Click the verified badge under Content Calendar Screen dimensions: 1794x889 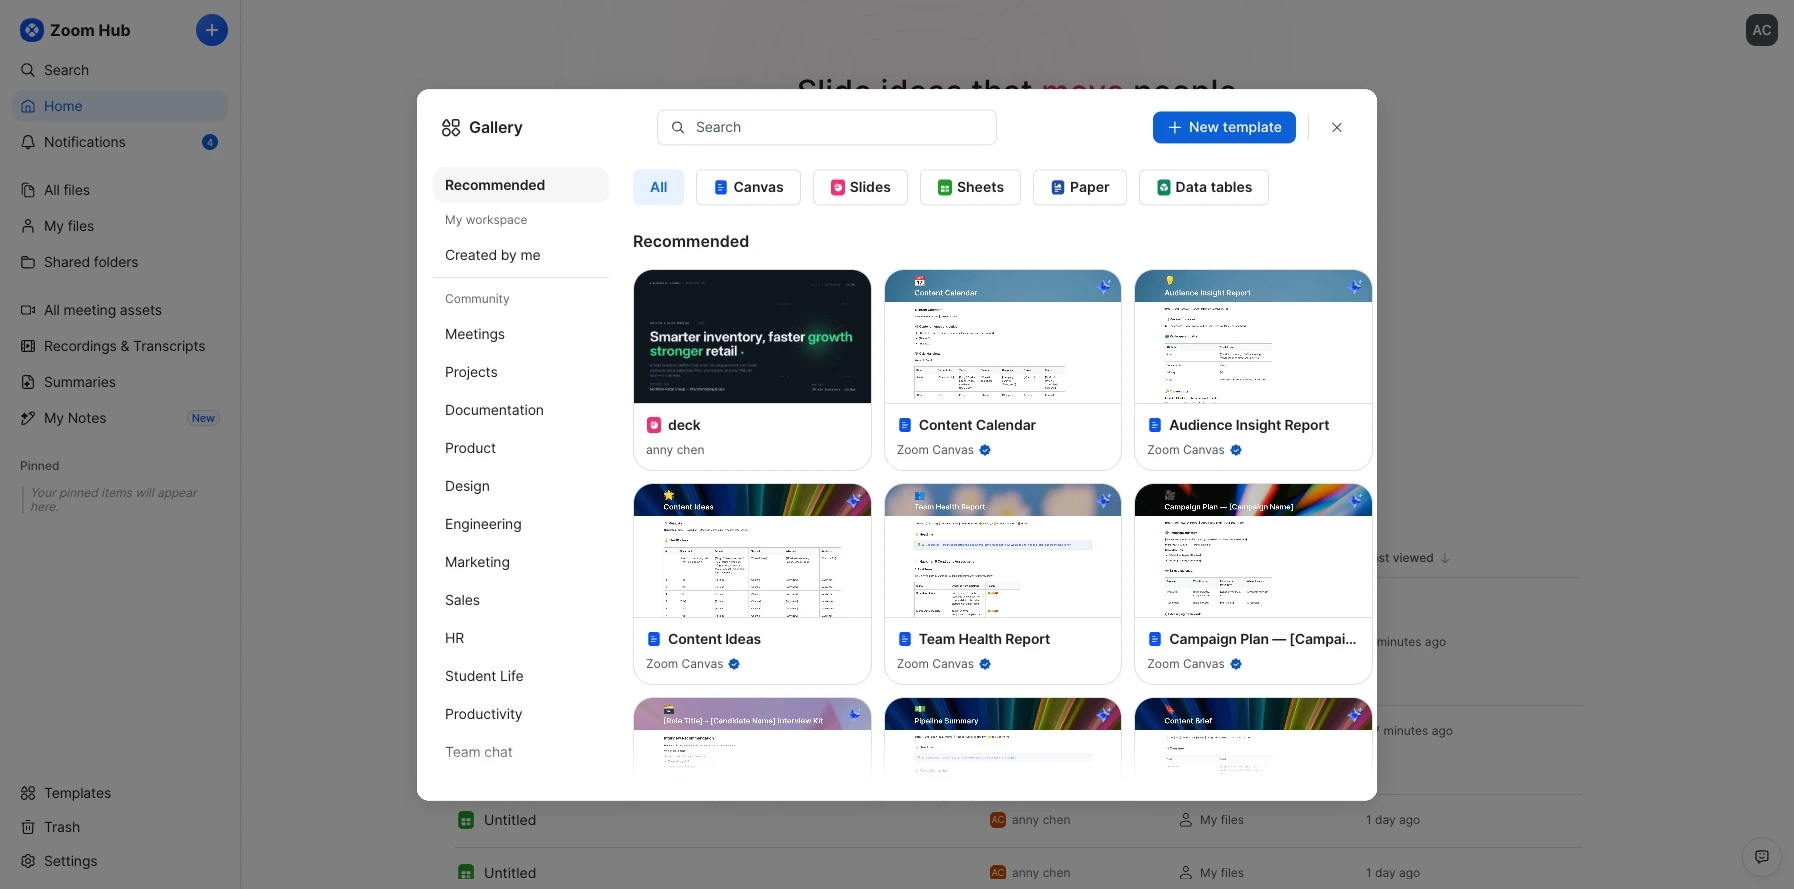click(x=985, y=450)
